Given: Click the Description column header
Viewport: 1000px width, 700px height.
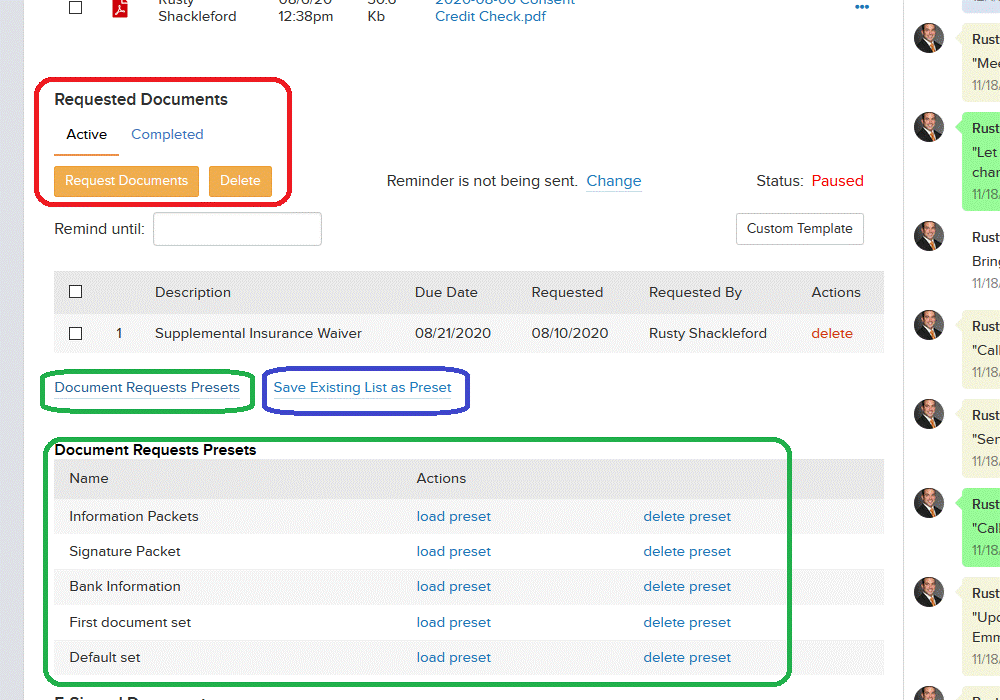Looking at the screenshot, I should pos(193,292).
